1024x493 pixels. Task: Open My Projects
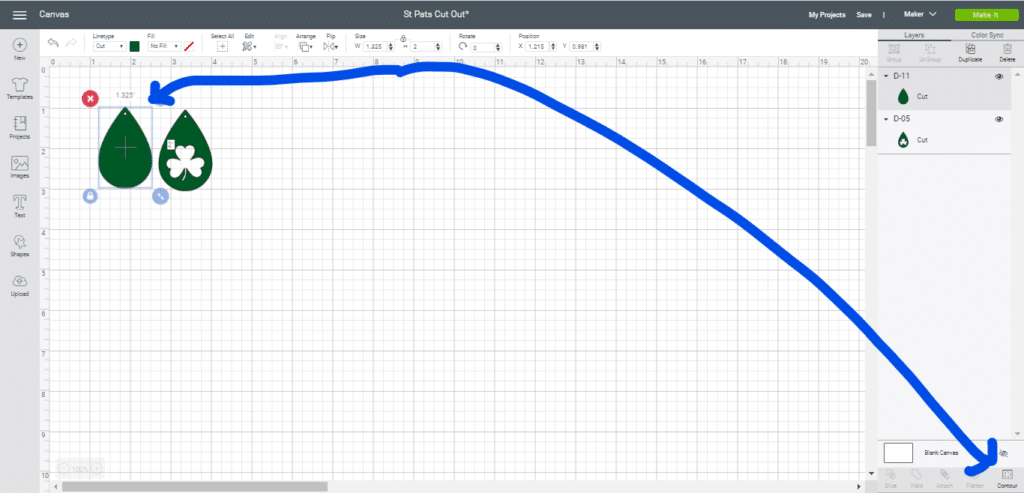827,15
